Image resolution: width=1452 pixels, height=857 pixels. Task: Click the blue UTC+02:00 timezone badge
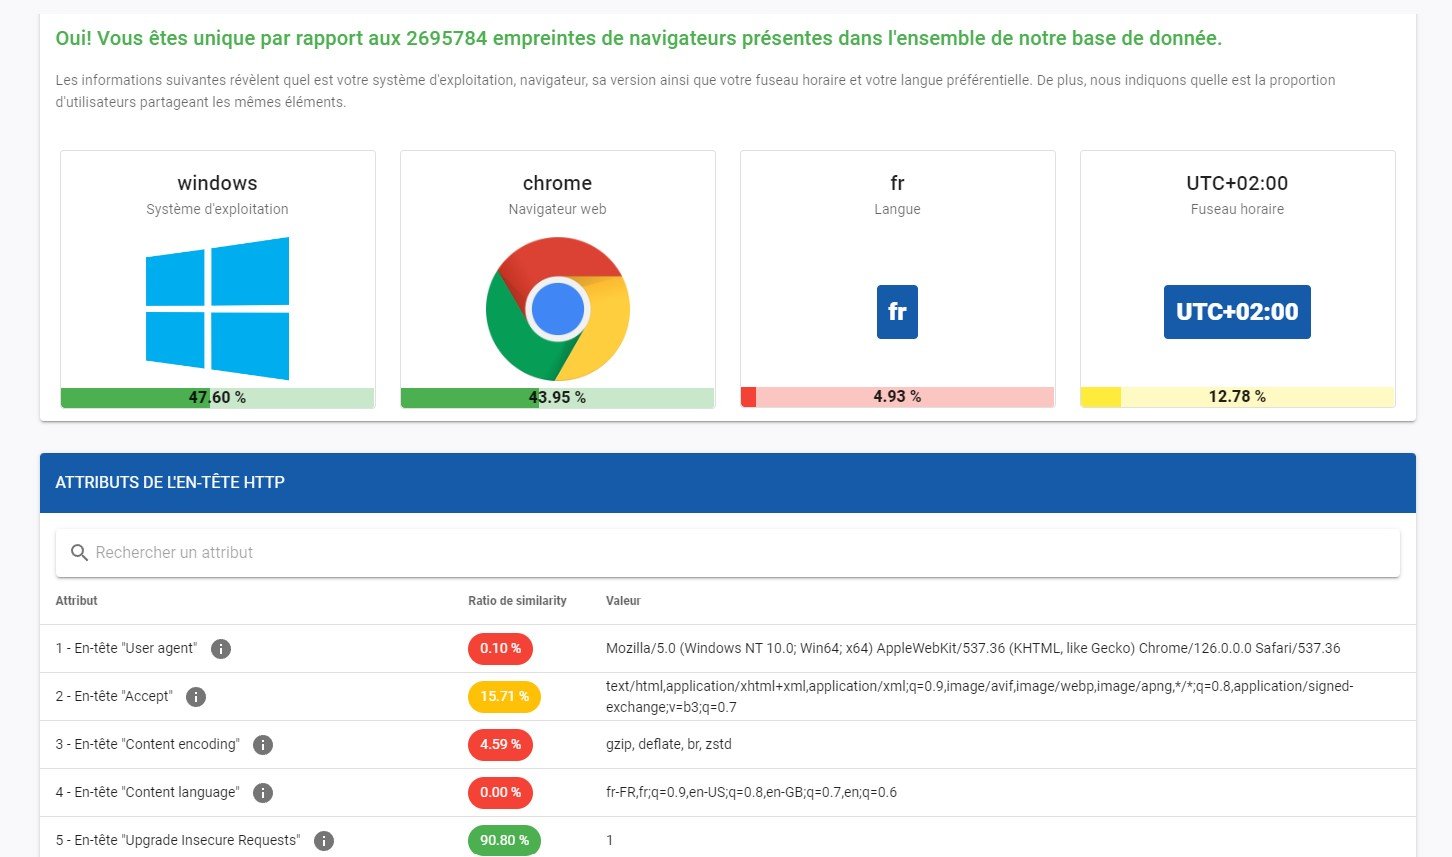pos(1237,312)
